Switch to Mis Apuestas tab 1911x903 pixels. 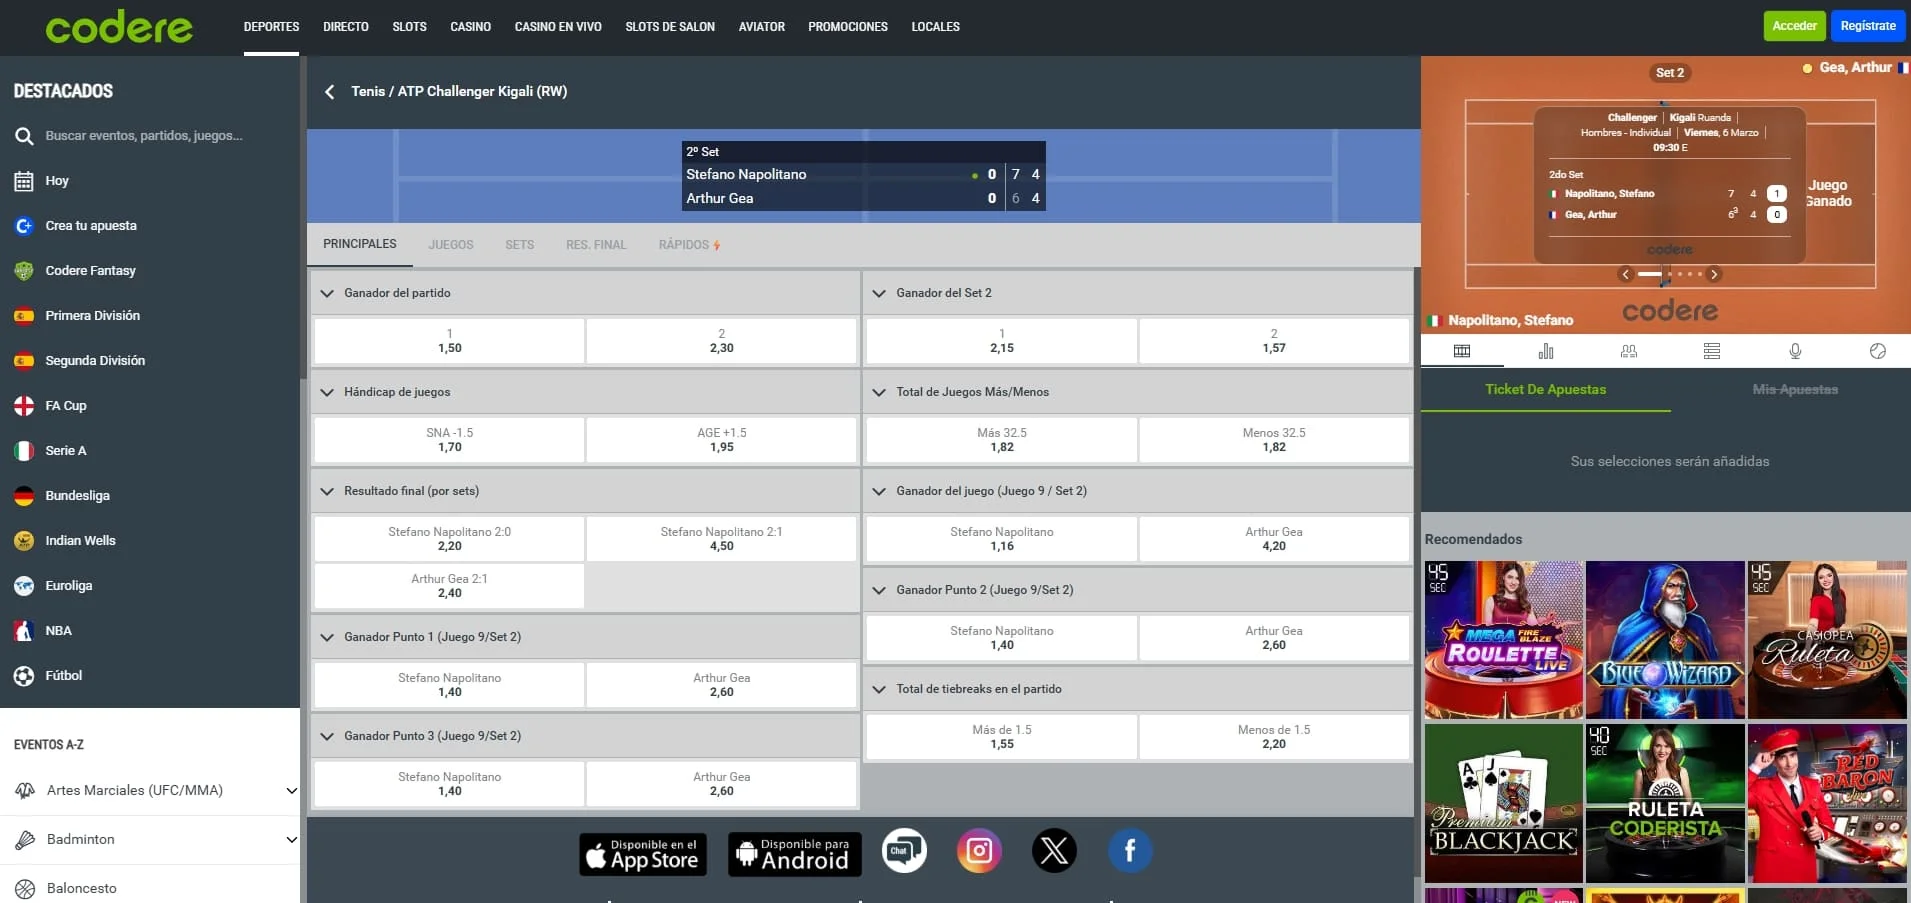pos(1795,390)
